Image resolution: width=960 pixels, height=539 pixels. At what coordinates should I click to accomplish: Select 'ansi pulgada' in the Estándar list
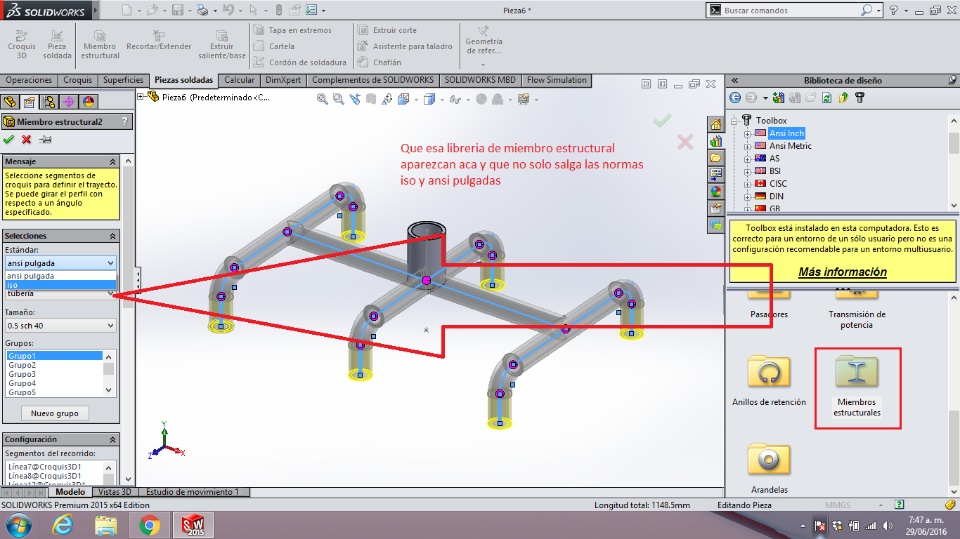click(61, 276)
